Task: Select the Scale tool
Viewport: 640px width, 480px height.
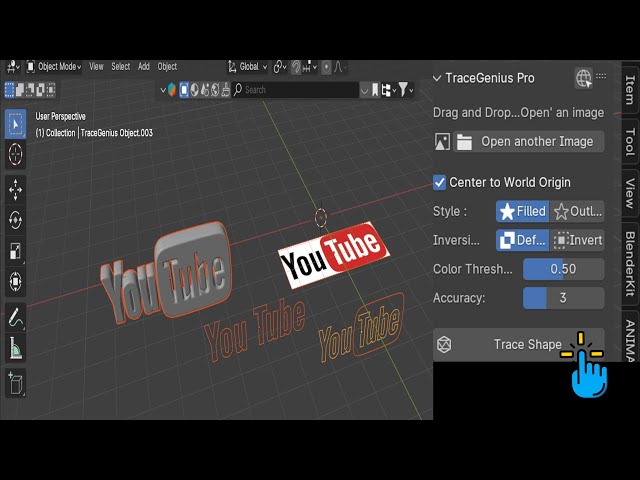Action: click(16, 251)
